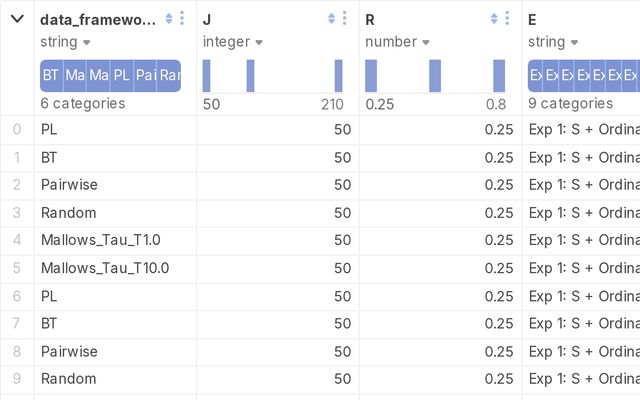Sort the data_framework column

coord(168,19)
